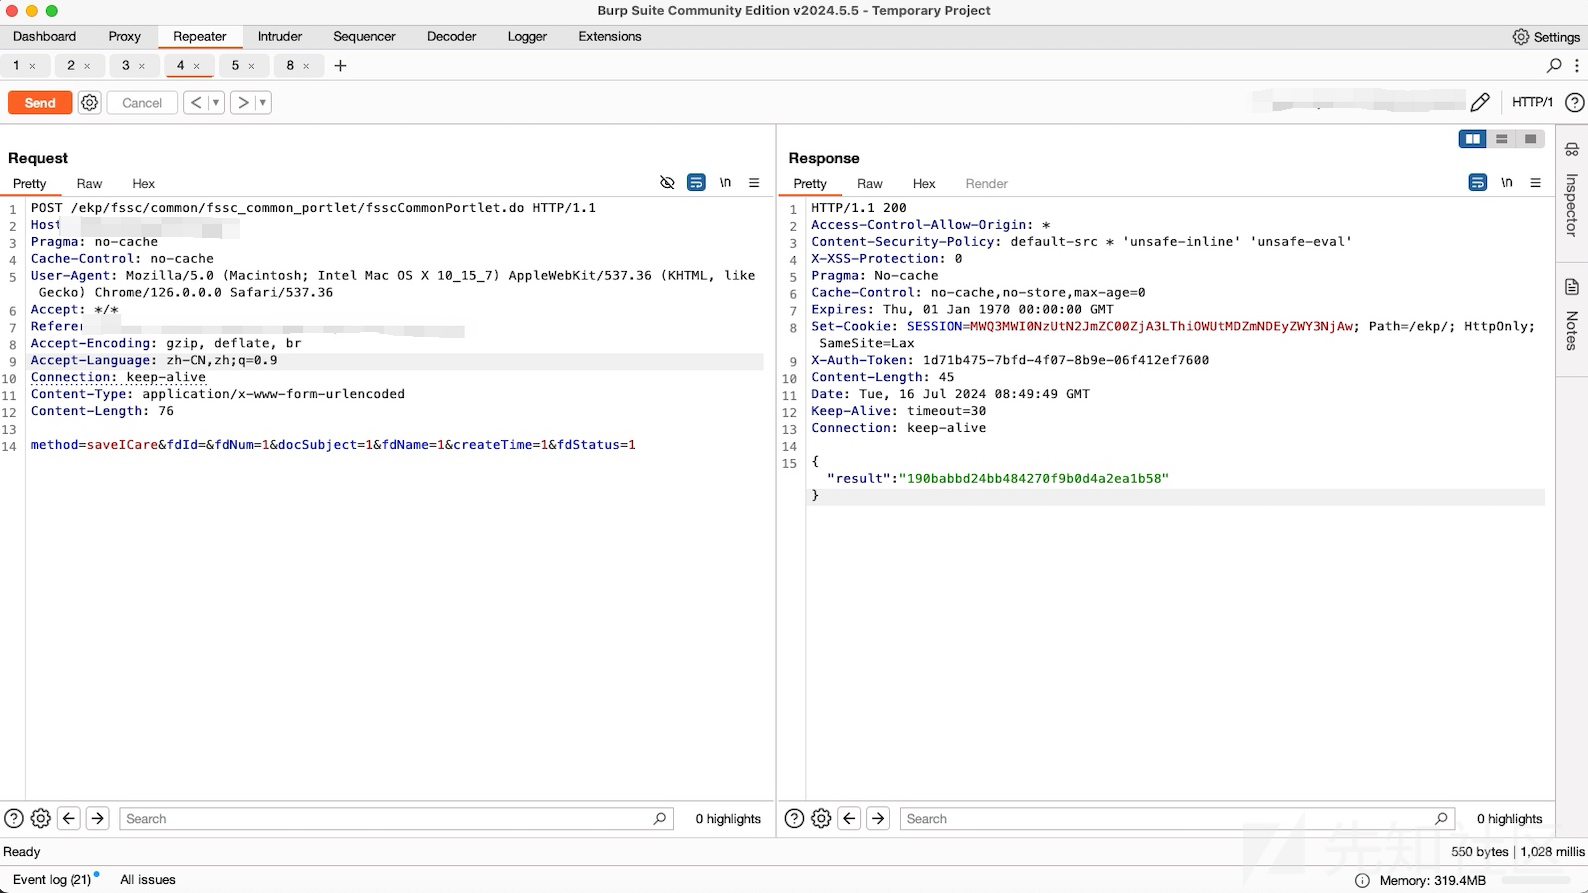Select side-by-side layout view
1588x893 pixels.
[x=1472, y=139]
